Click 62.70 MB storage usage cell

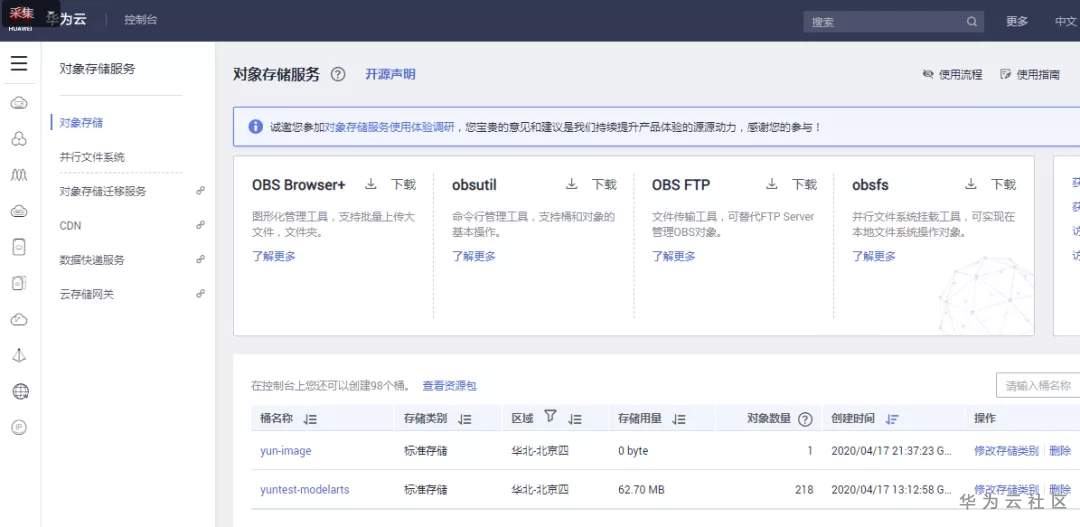[x=641, y=490]
